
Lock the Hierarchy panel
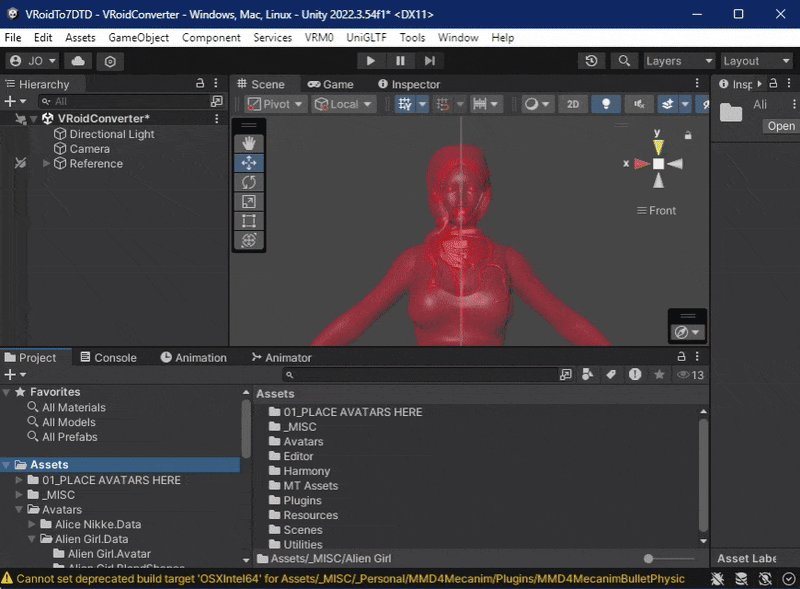200,83
